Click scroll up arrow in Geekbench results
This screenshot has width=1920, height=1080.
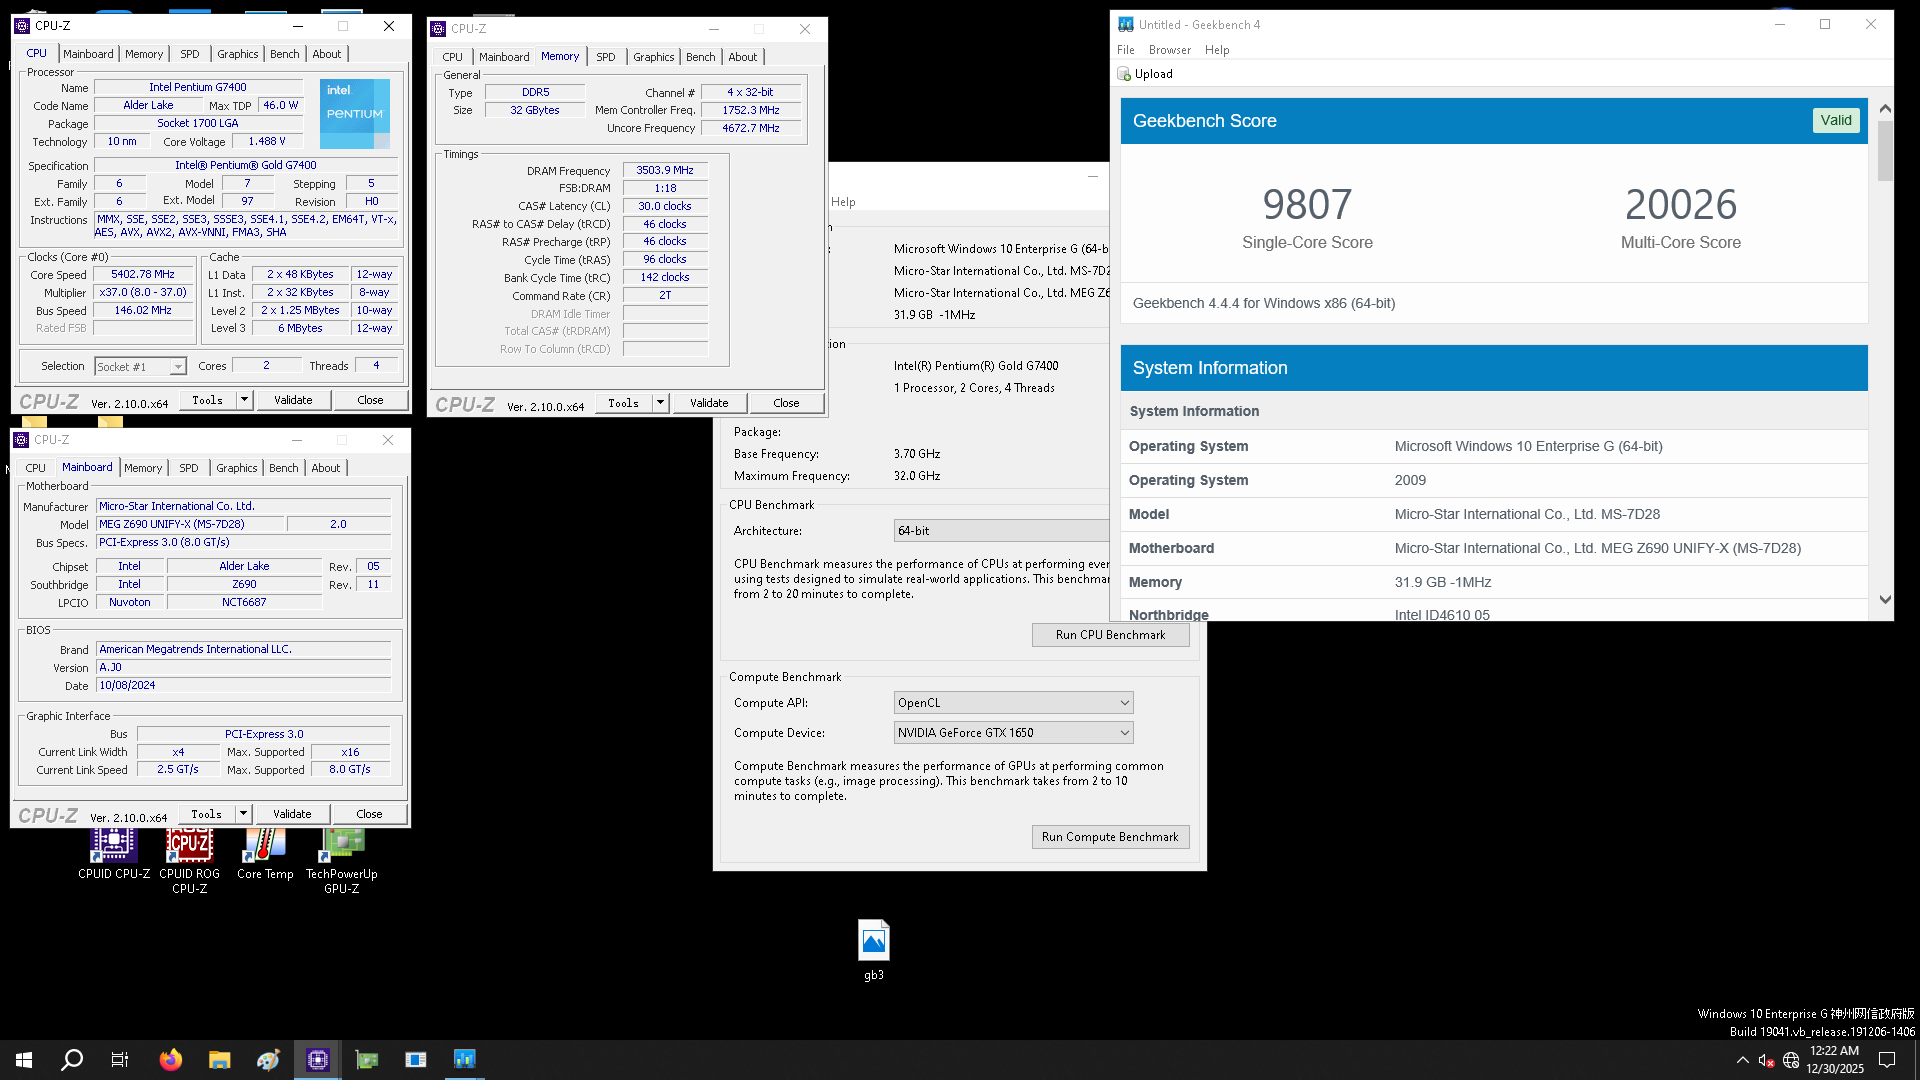coord(1885,108)
